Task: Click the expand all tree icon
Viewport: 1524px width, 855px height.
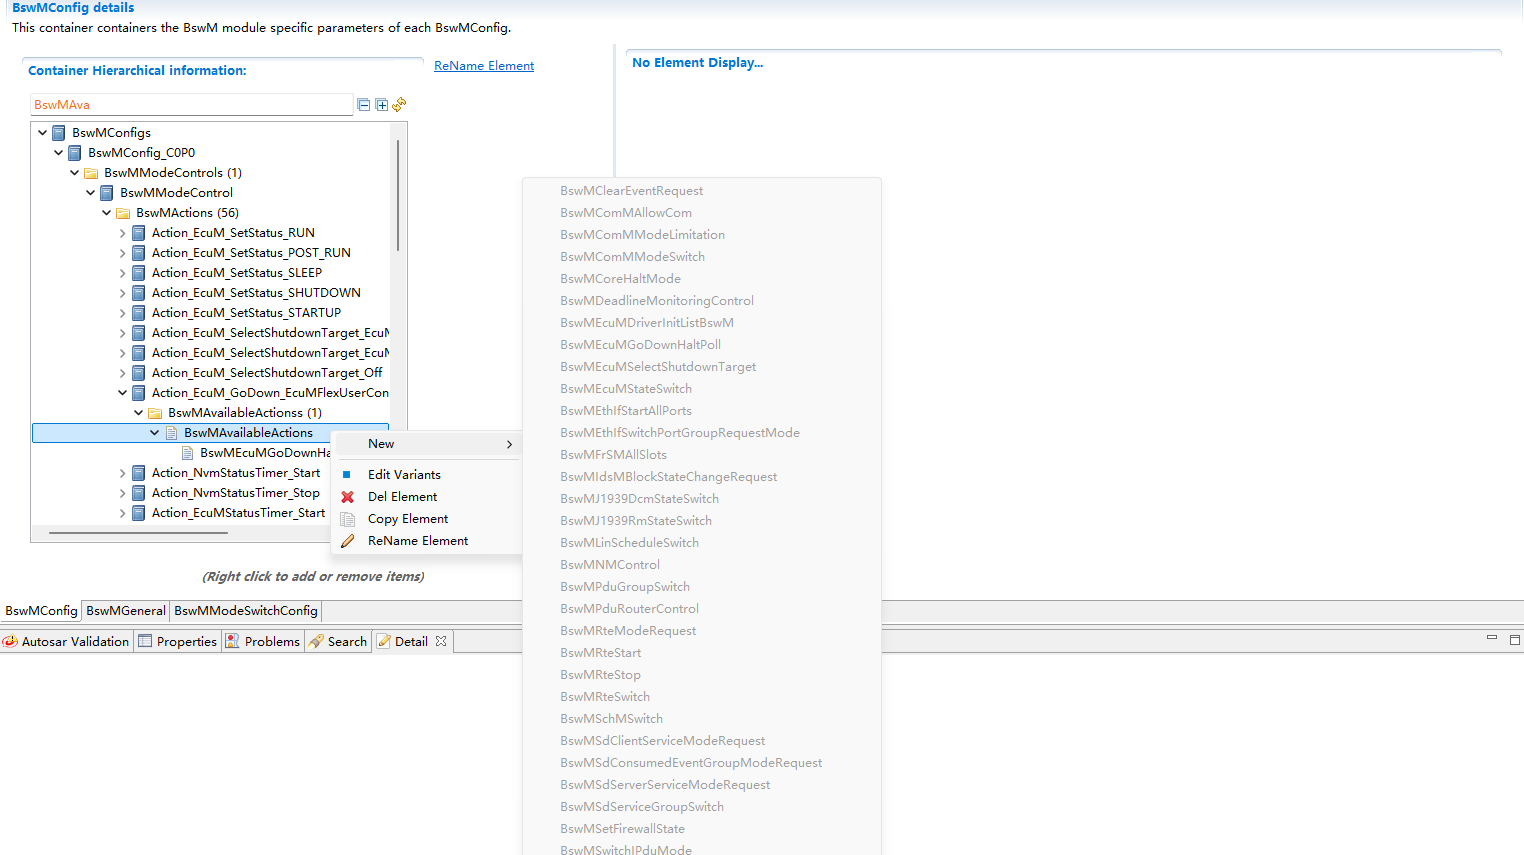Action: (381, 105)
